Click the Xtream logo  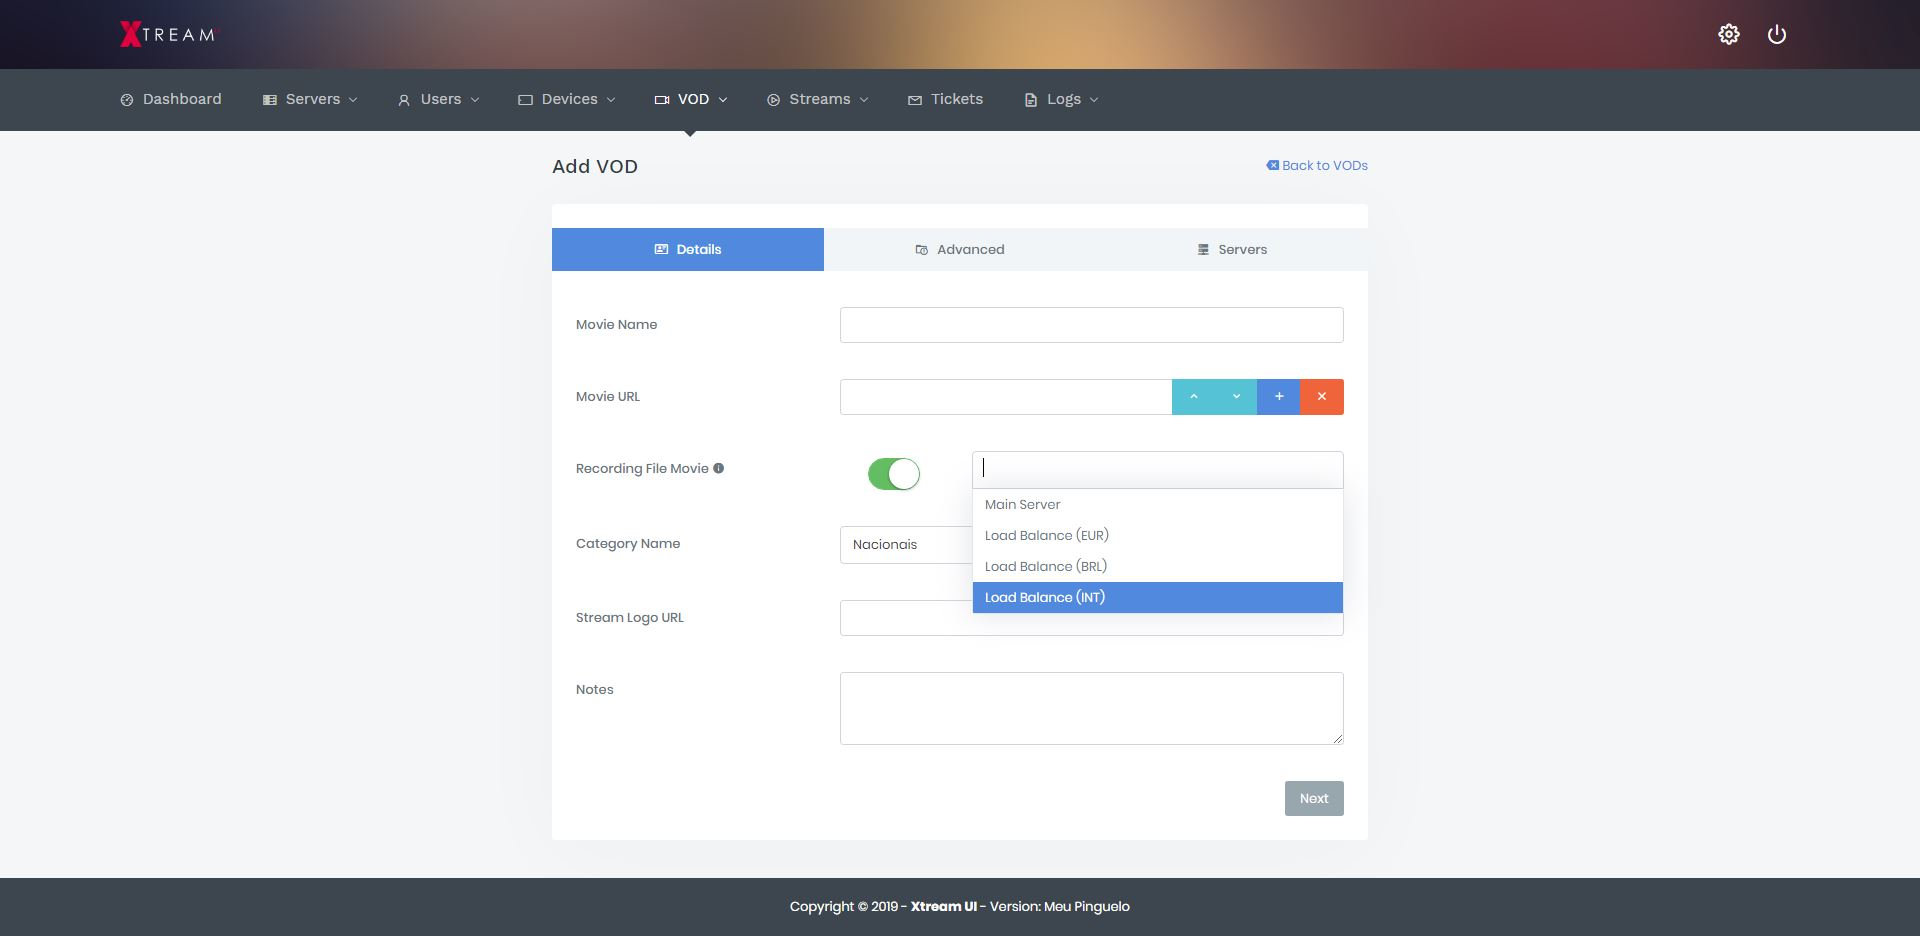167,34
